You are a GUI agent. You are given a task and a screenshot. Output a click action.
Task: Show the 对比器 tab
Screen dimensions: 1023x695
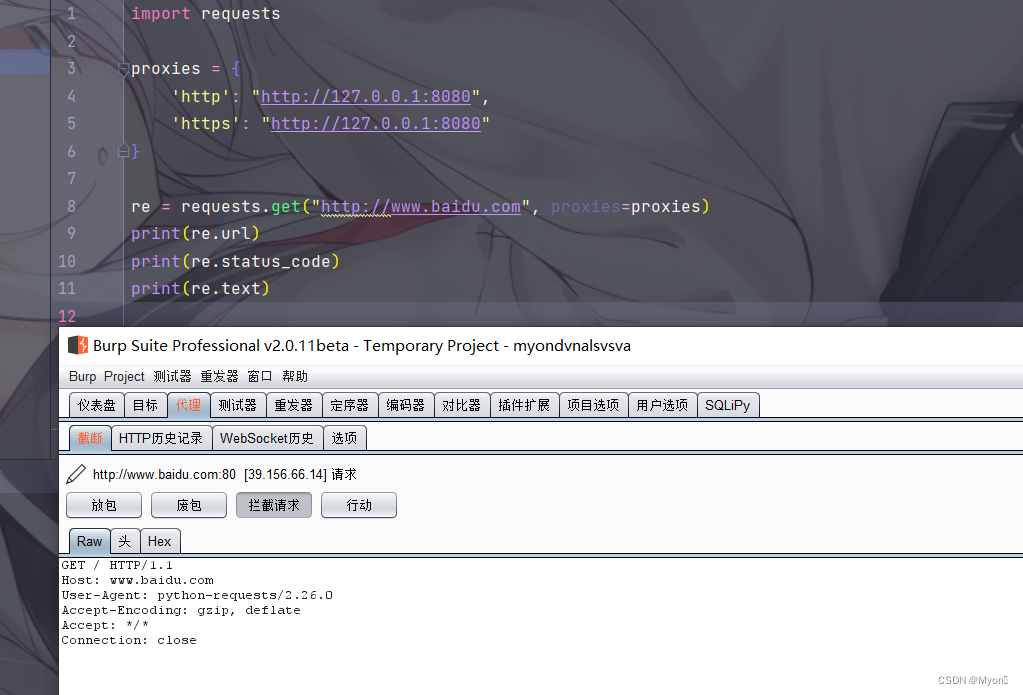click(462, 405)
